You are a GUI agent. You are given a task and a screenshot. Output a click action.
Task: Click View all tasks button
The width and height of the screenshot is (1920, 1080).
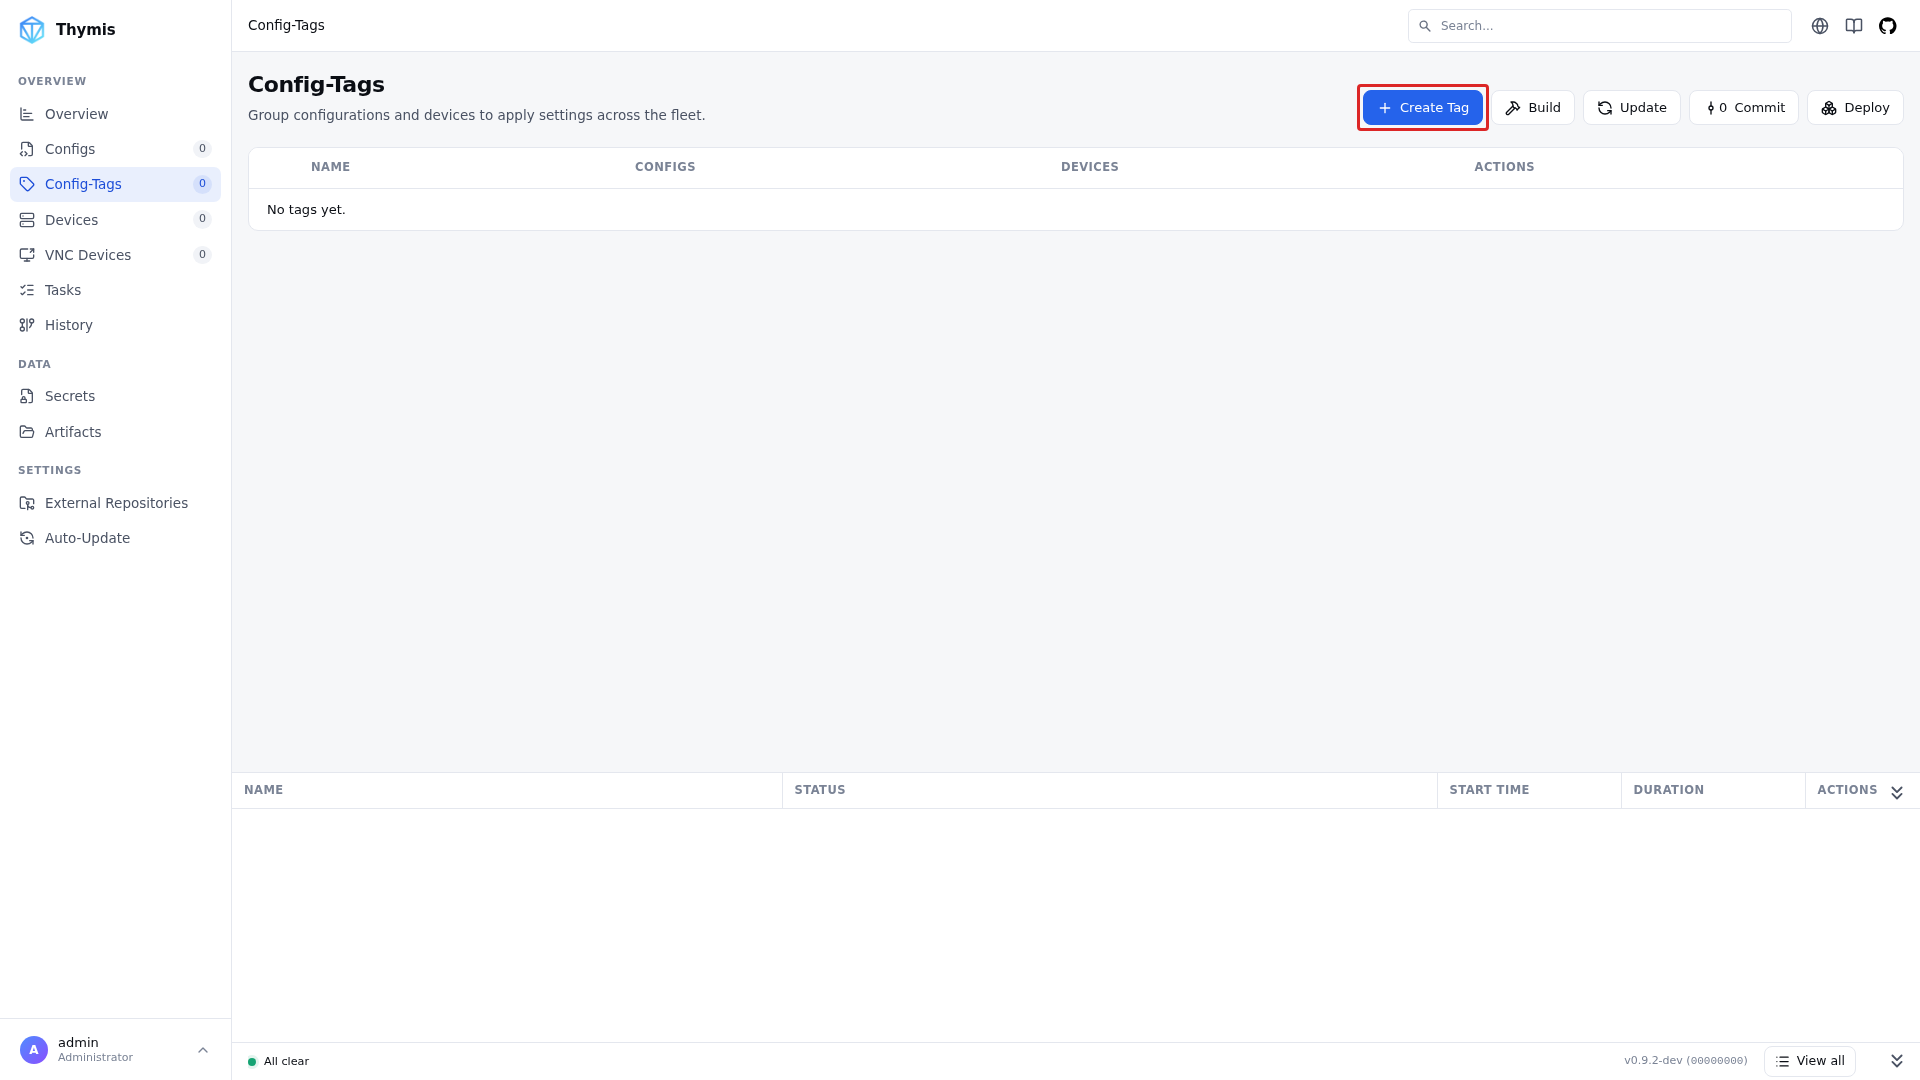click(x=1810, y=1061)
